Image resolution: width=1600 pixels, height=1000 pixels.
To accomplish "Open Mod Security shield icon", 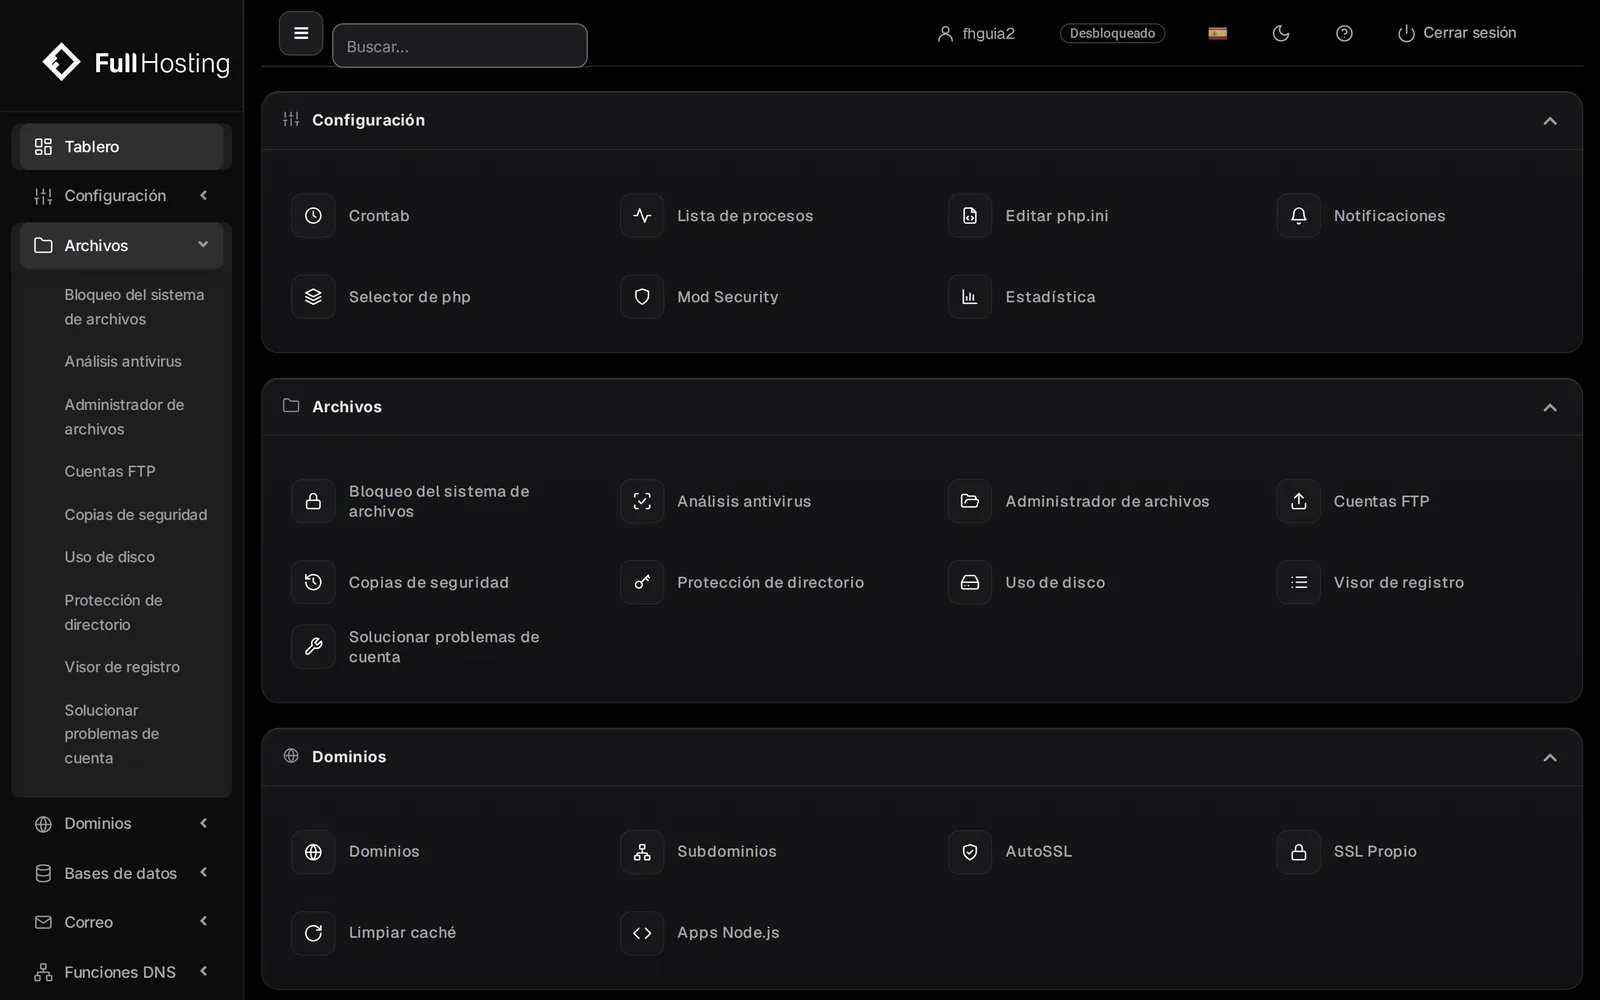I will coord(642,297).
